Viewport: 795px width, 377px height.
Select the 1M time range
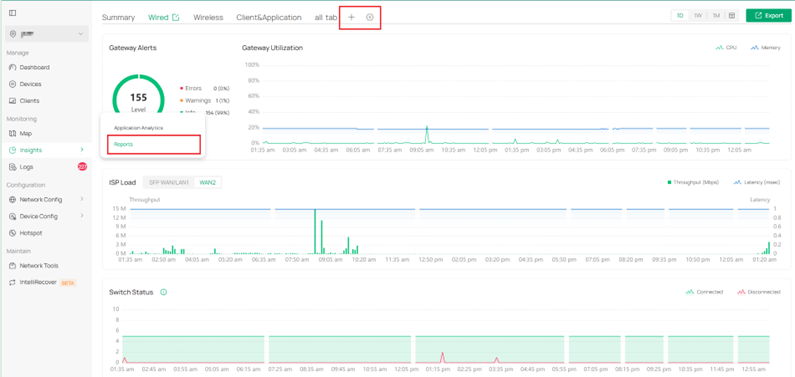[x=716, y=16]
